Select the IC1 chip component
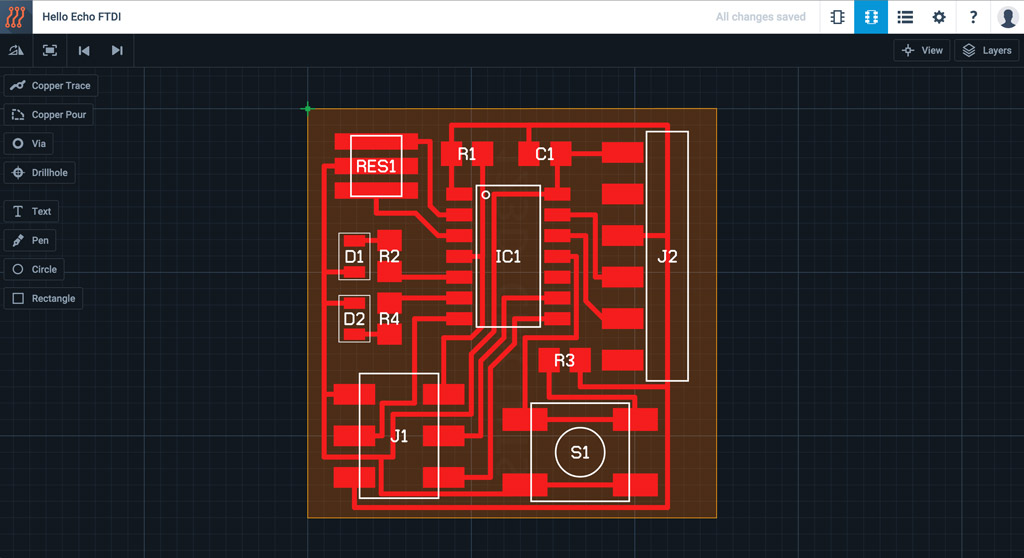Image resolution: width=1024 pixels, height=558 pixels. point(508,256)
